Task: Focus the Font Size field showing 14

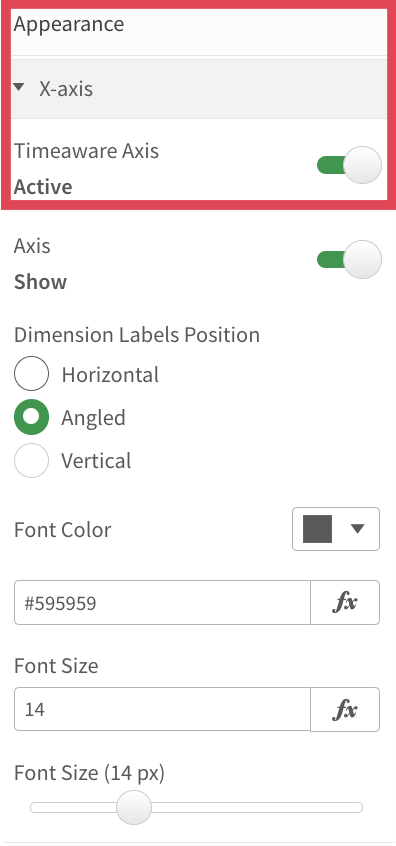Action: coord(162,709)
